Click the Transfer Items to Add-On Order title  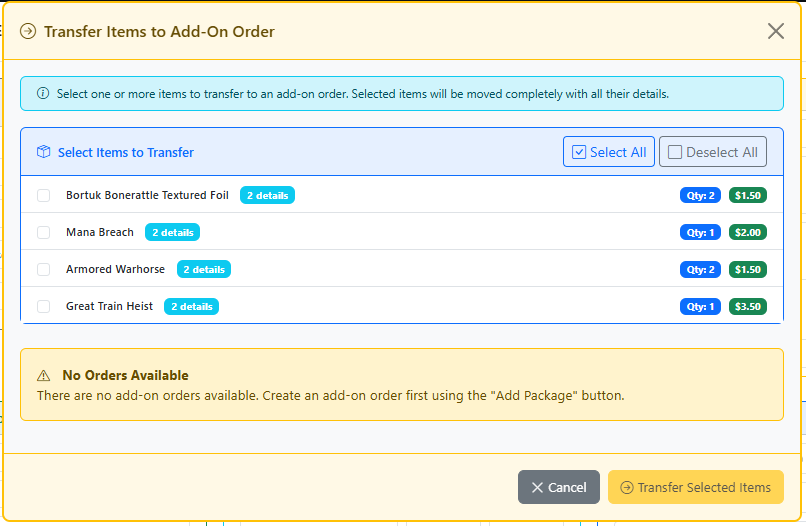coord(159,31)
